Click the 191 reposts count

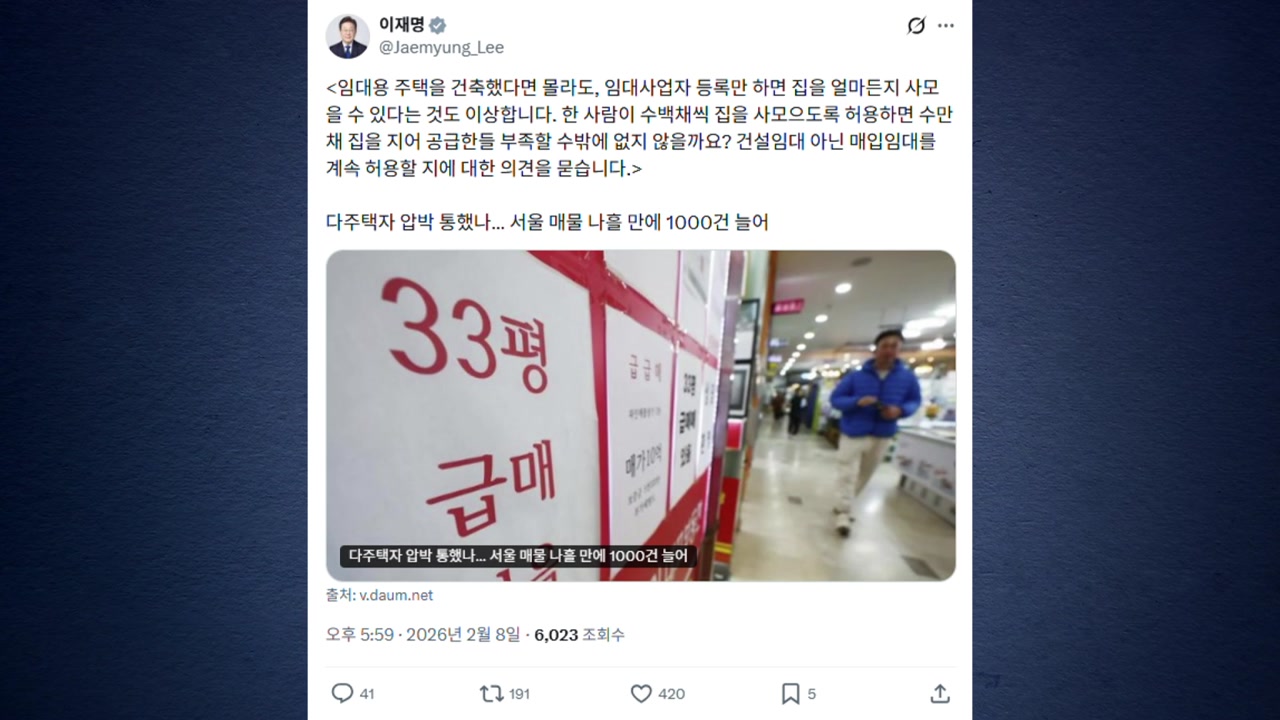519,694
